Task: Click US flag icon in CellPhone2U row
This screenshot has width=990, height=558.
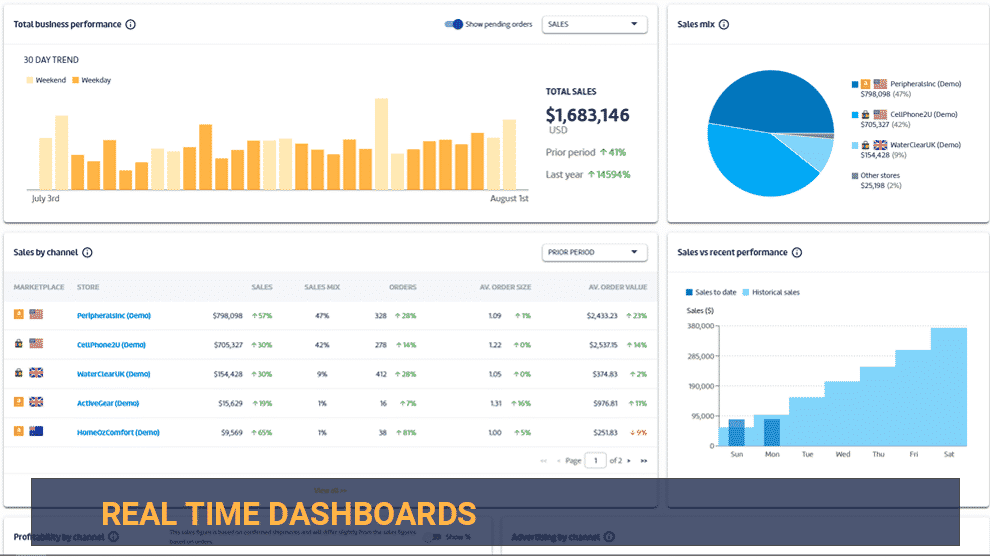Action: tap(36, 343)
